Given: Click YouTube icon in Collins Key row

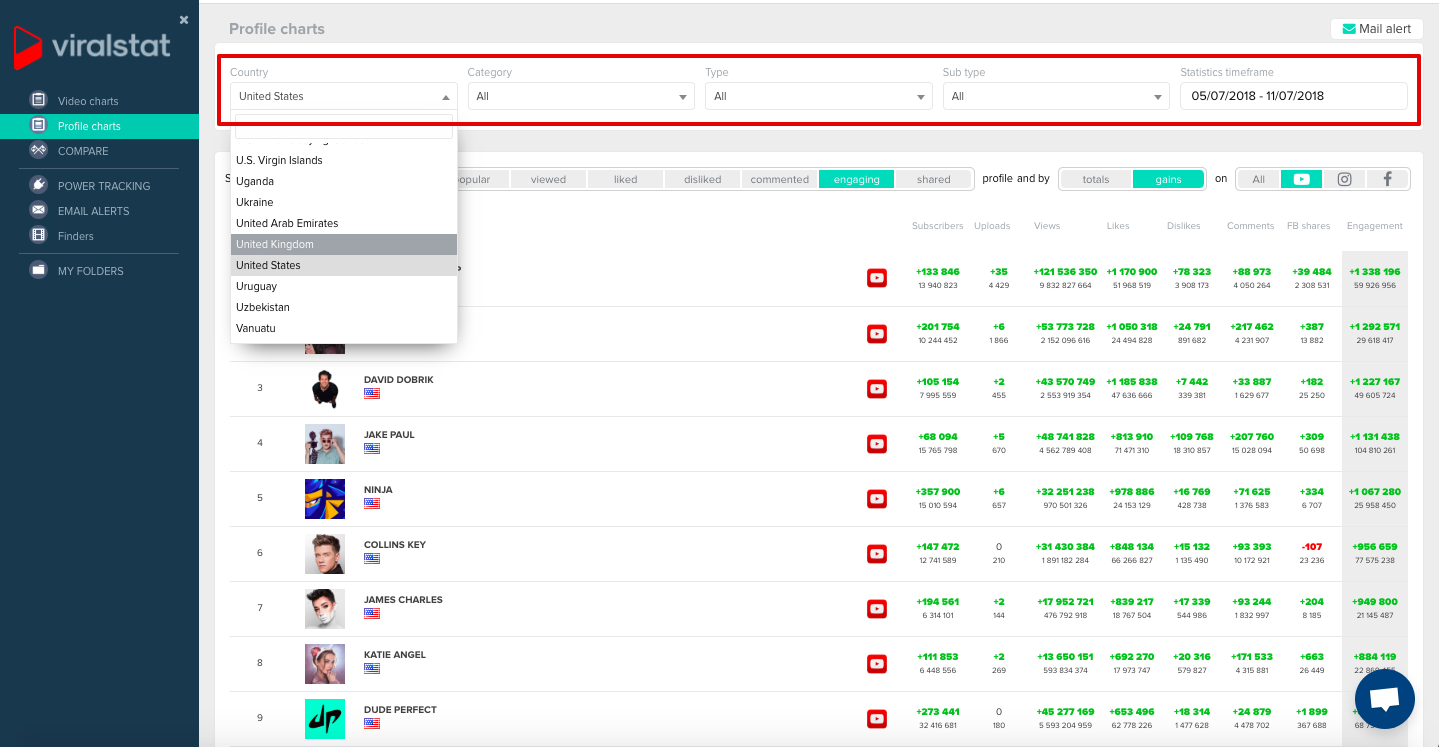Looking at the screenshot, I should point(876,553).
